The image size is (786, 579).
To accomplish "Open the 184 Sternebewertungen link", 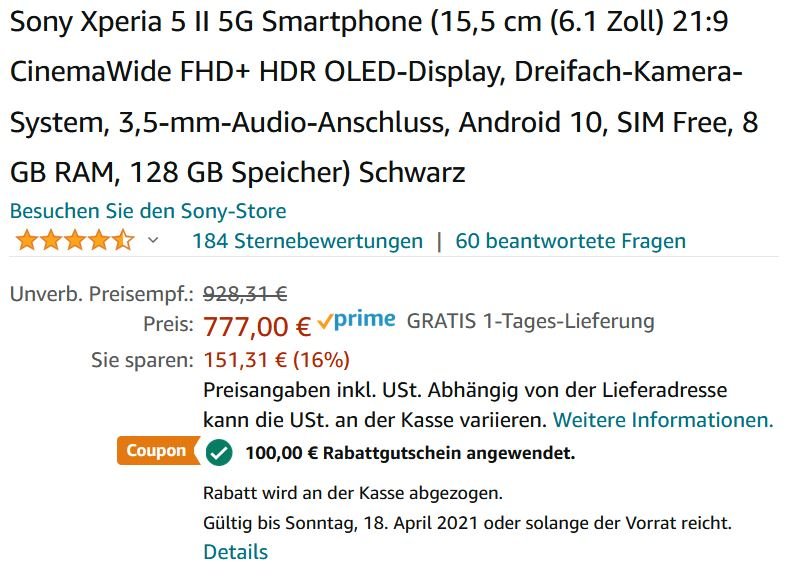I will click(308, 241).
